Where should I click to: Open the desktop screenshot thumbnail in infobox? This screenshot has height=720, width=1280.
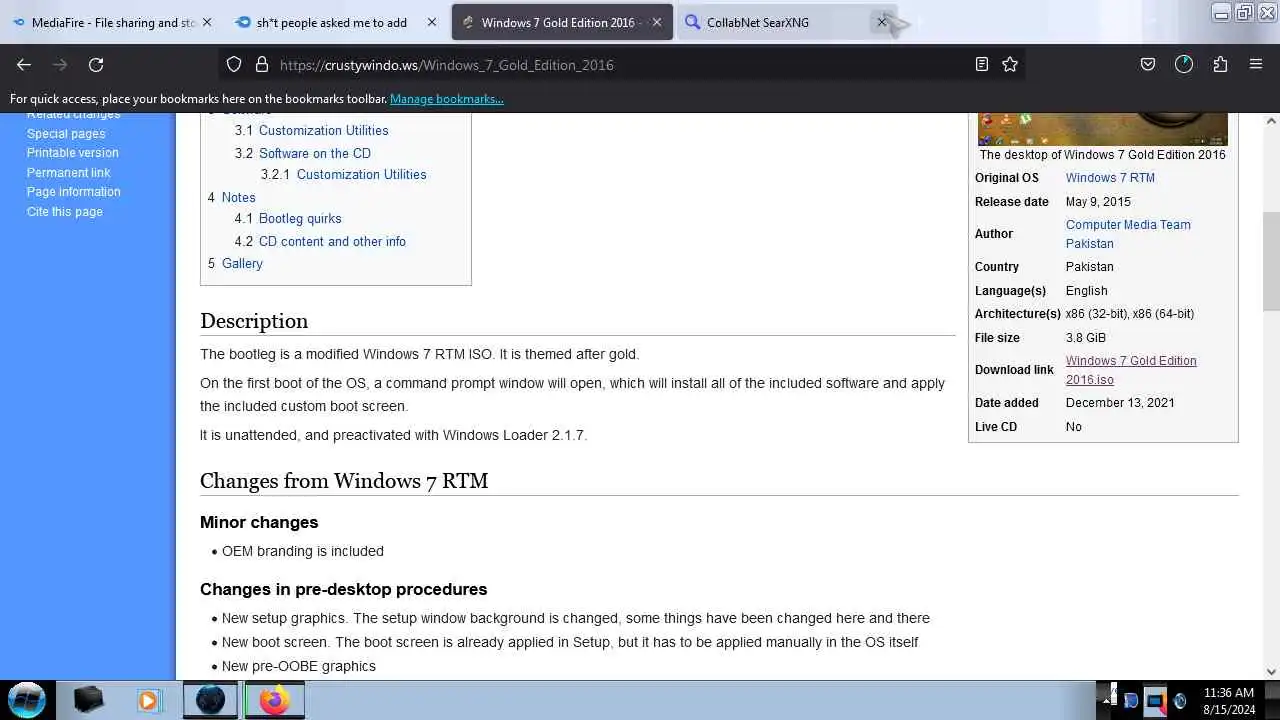(1103, 129)
